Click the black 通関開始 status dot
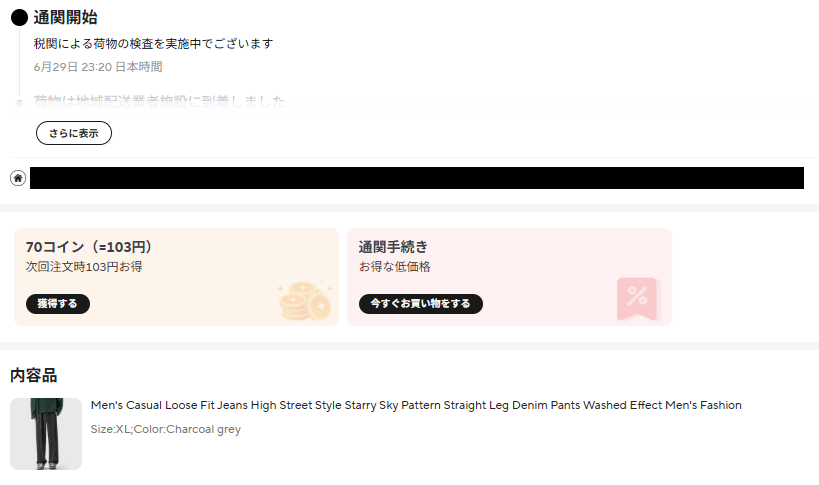The height and width of the screenshot is (485, 819). [19, 17]
